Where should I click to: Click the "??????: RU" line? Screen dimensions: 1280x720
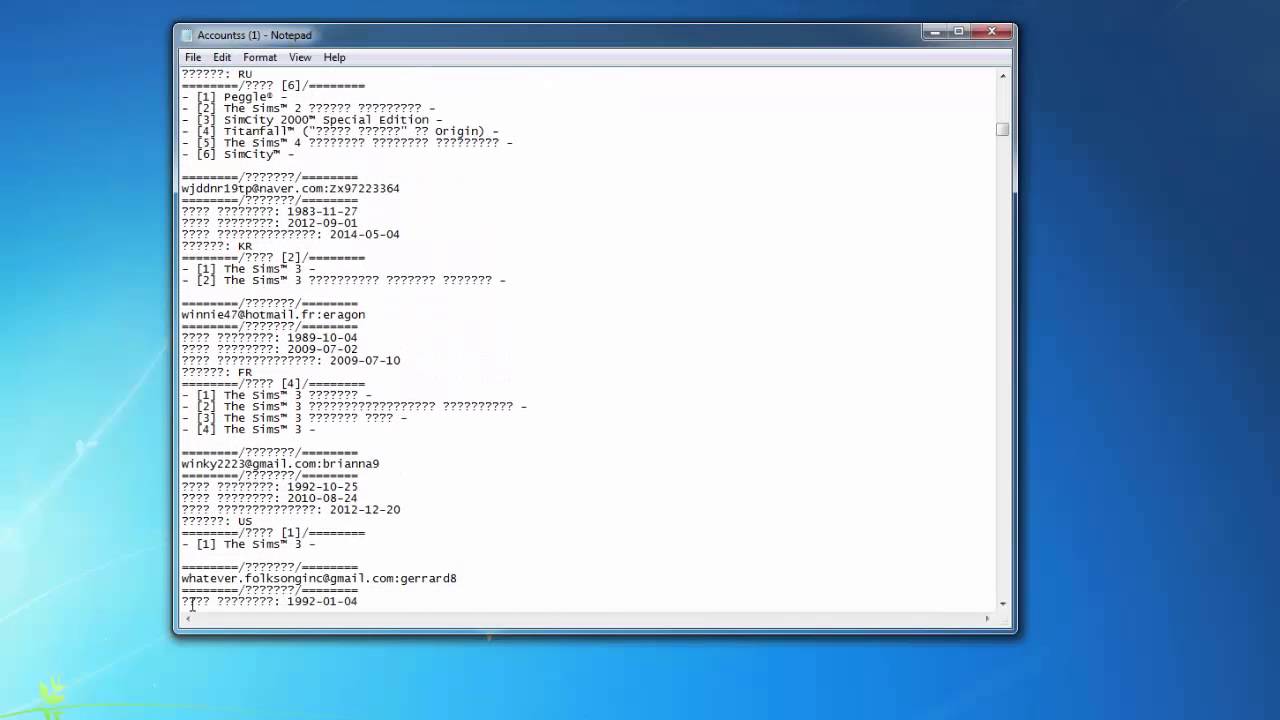pos(217,74)
